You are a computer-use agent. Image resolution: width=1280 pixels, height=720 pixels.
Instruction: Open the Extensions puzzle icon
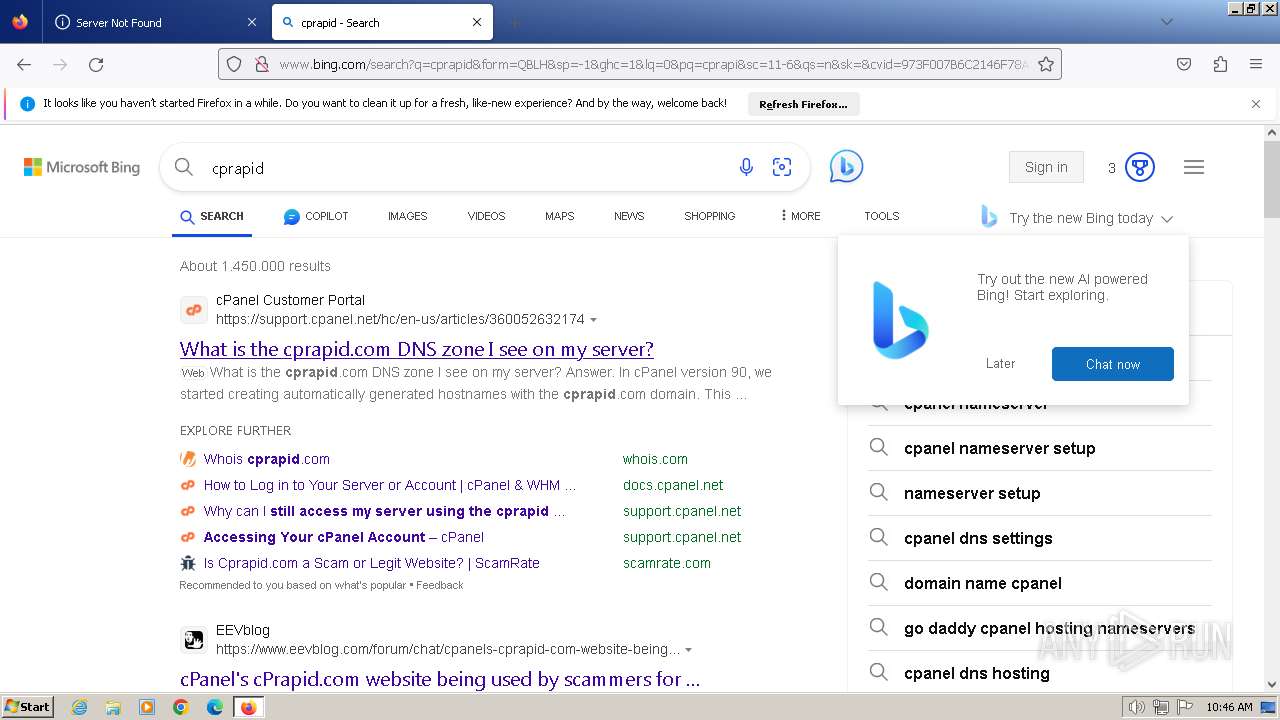[x=1220, y=64]
